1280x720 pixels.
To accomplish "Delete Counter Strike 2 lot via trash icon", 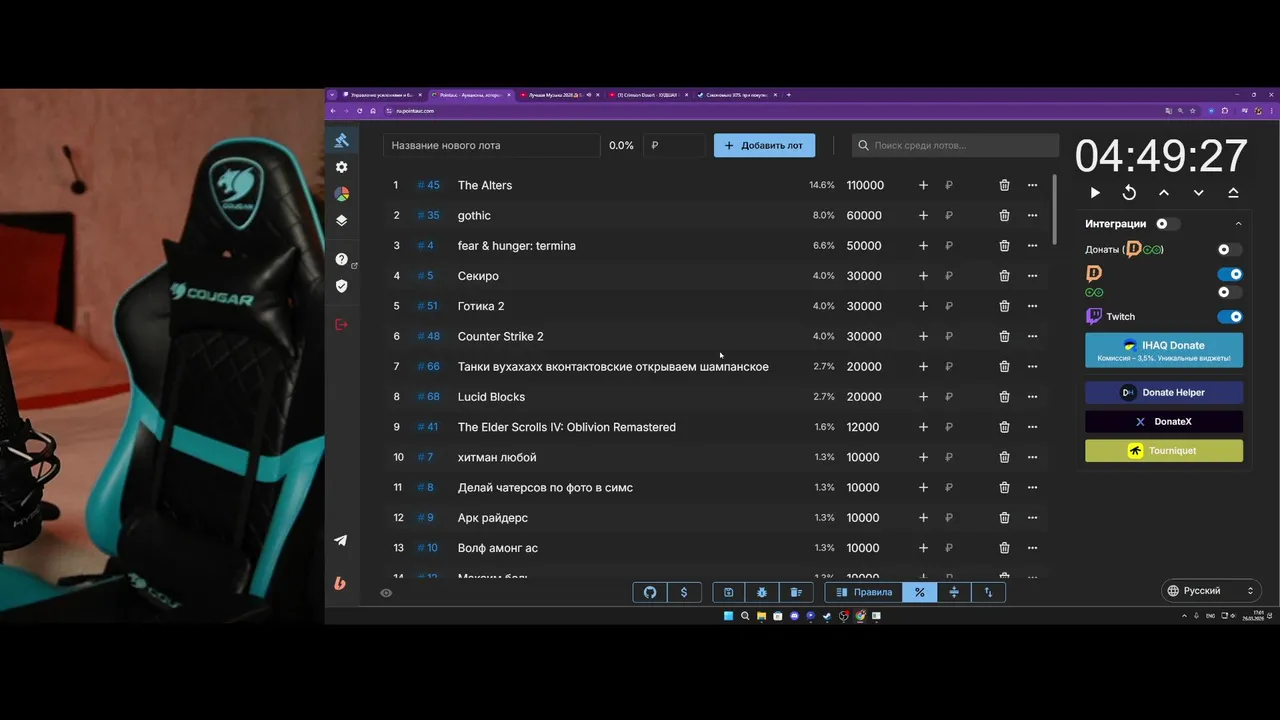I will tap(1004, 336).
